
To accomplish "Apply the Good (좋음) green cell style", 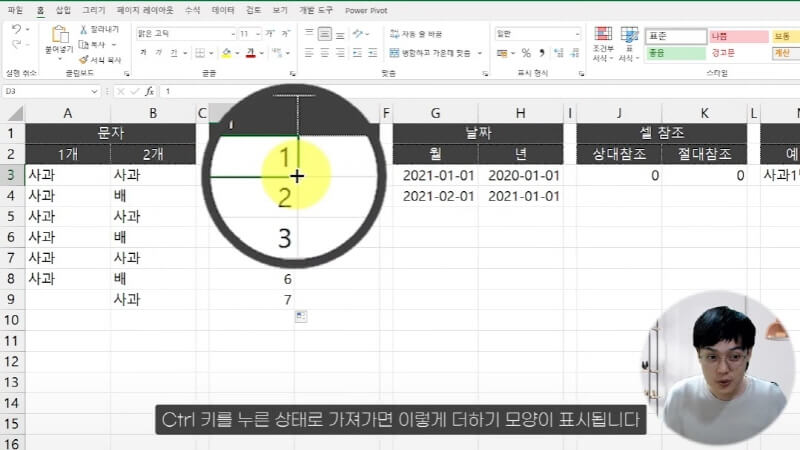I will [x=676, y=53].
